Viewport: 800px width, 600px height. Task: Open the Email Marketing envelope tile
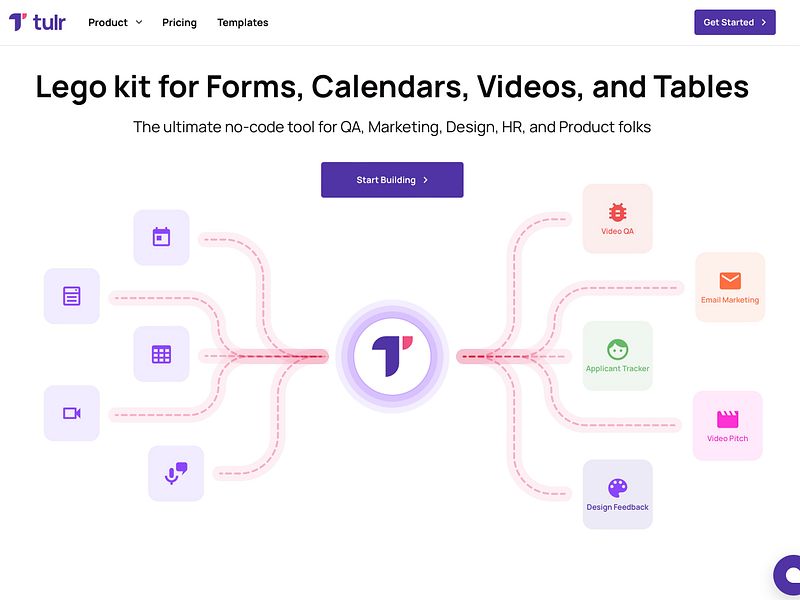[730, 287]
